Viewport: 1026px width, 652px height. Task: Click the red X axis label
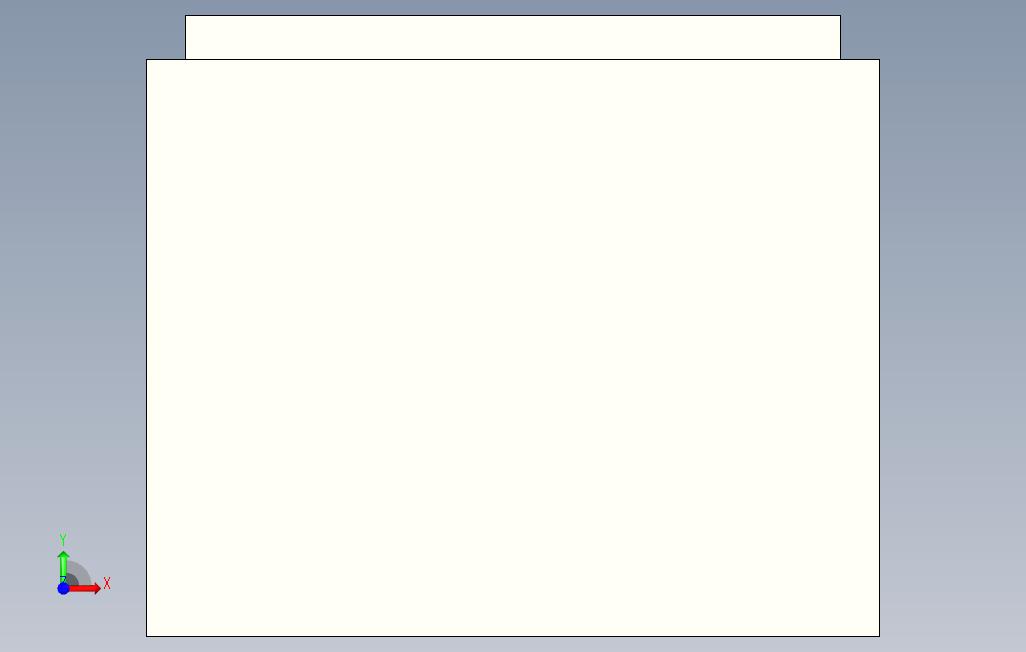click(107, 583)
